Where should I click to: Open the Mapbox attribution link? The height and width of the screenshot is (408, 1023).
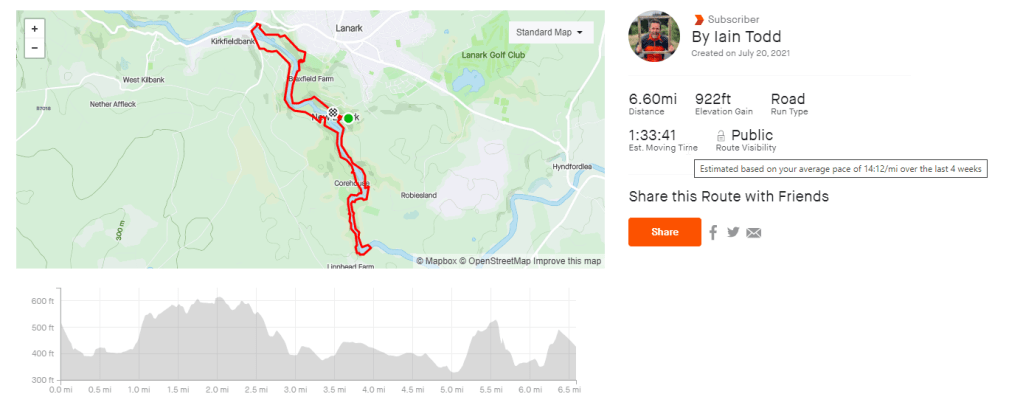point(439,261)
